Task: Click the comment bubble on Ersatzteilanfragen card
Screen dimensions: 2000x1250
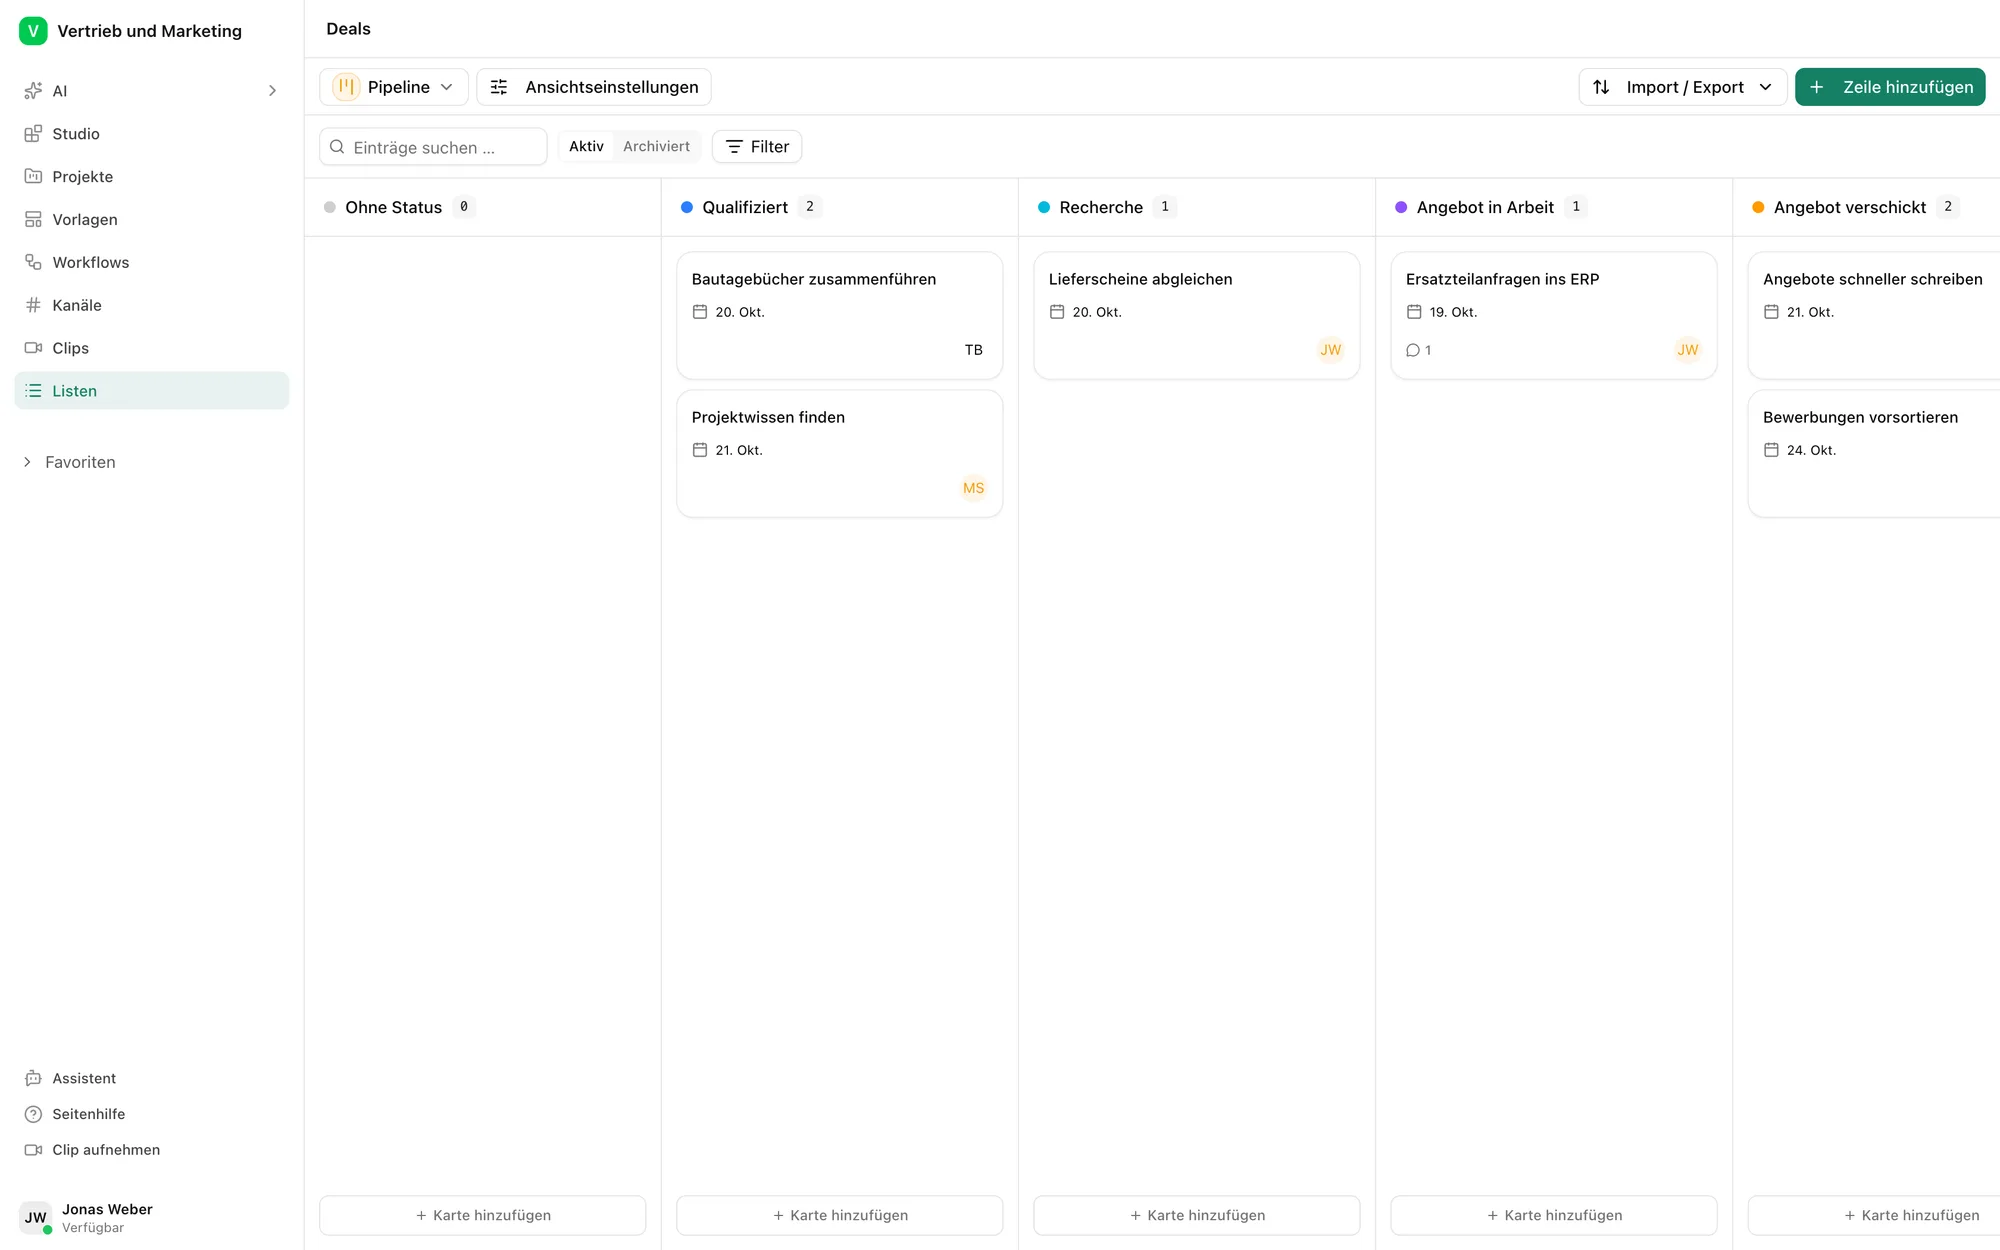Action: point(1413,351)
